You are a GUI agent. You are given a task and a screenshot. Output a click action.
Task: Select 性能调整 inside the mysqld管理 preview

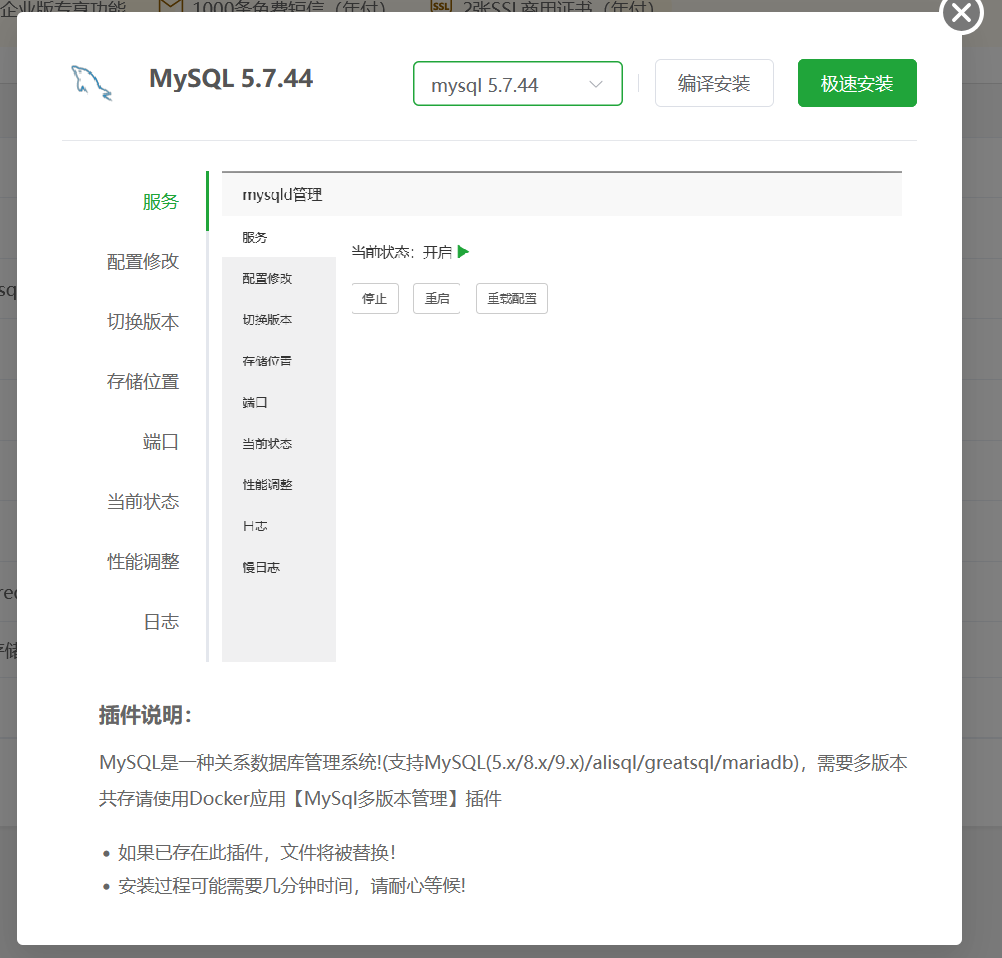click(x=267, y=484)
